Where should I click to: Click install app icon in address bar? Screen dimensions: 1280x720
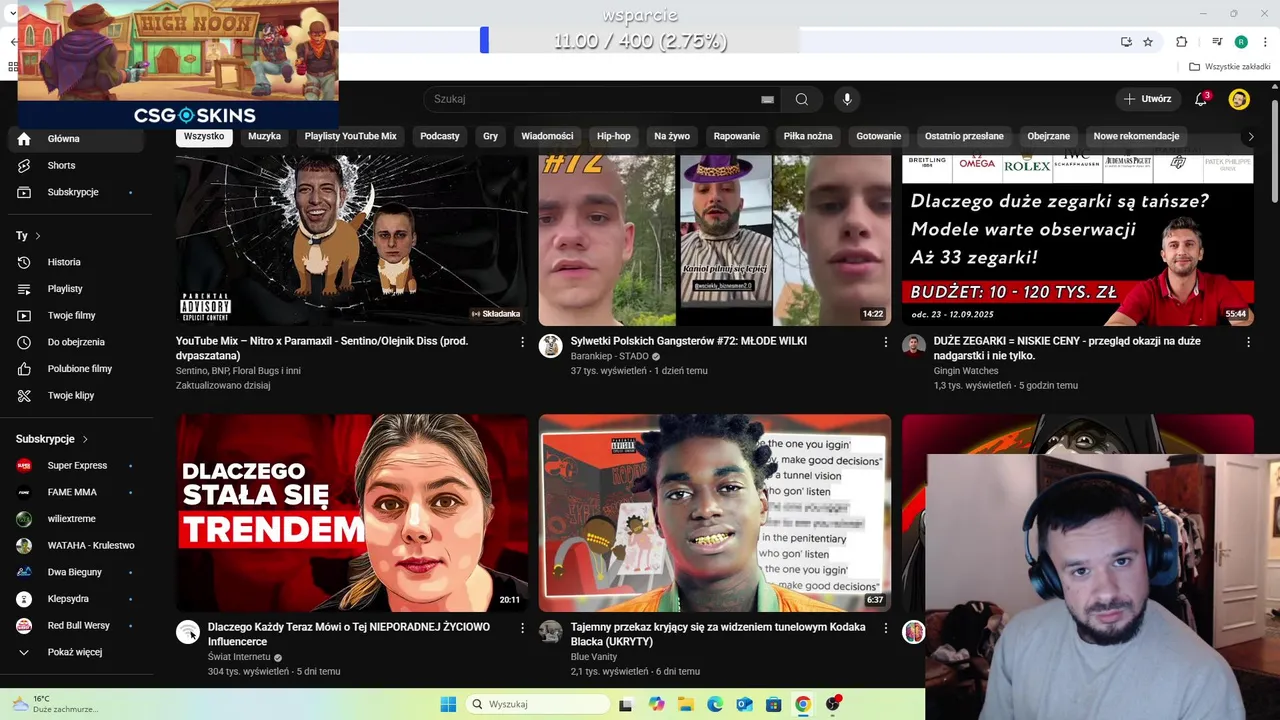[1126, 42]
